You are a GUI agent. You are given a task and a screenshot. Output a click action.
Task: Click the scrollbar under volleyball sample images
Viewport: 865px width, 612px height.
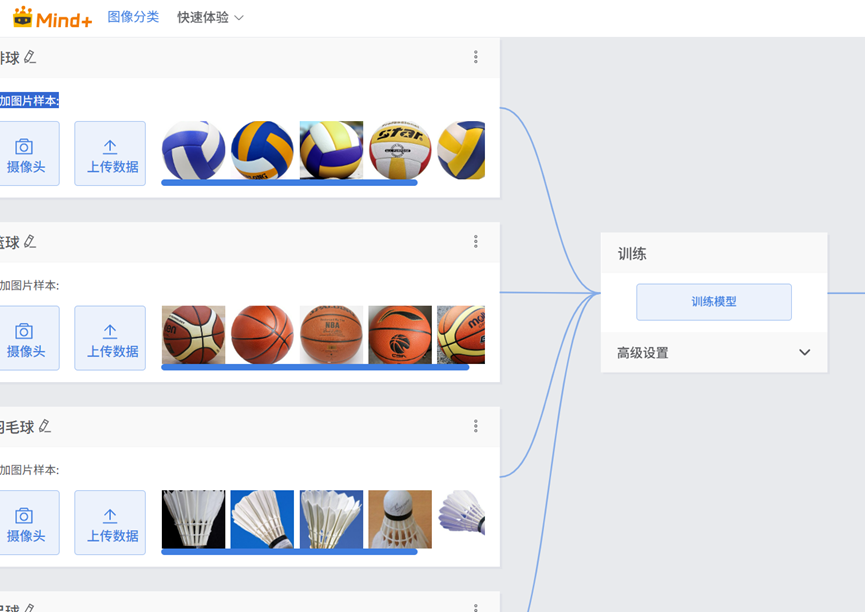click(289, 183)
